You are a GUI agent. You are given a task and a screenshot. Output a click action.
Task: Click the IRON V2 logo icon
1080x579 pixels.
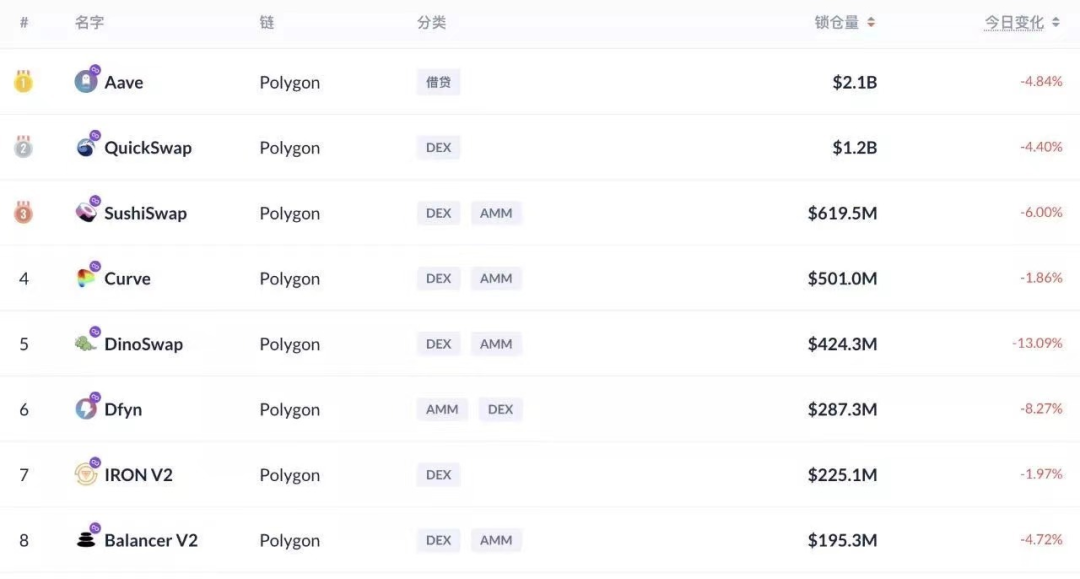(x=85, y=474)
